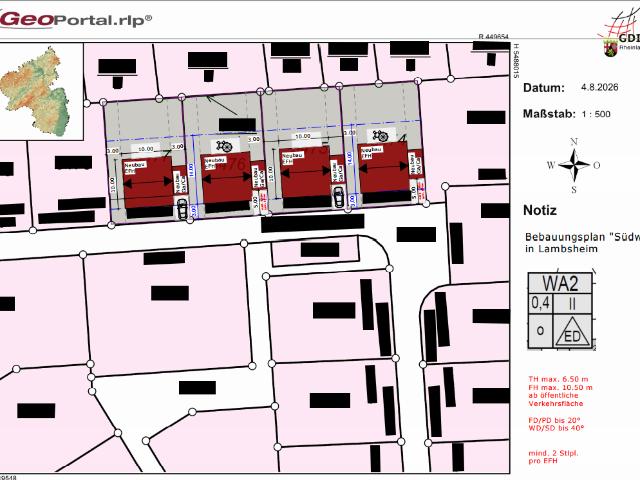Click the S letter on the compass
Image resolution: width=640 pixels, height=480 pixels.
(574, 189)
